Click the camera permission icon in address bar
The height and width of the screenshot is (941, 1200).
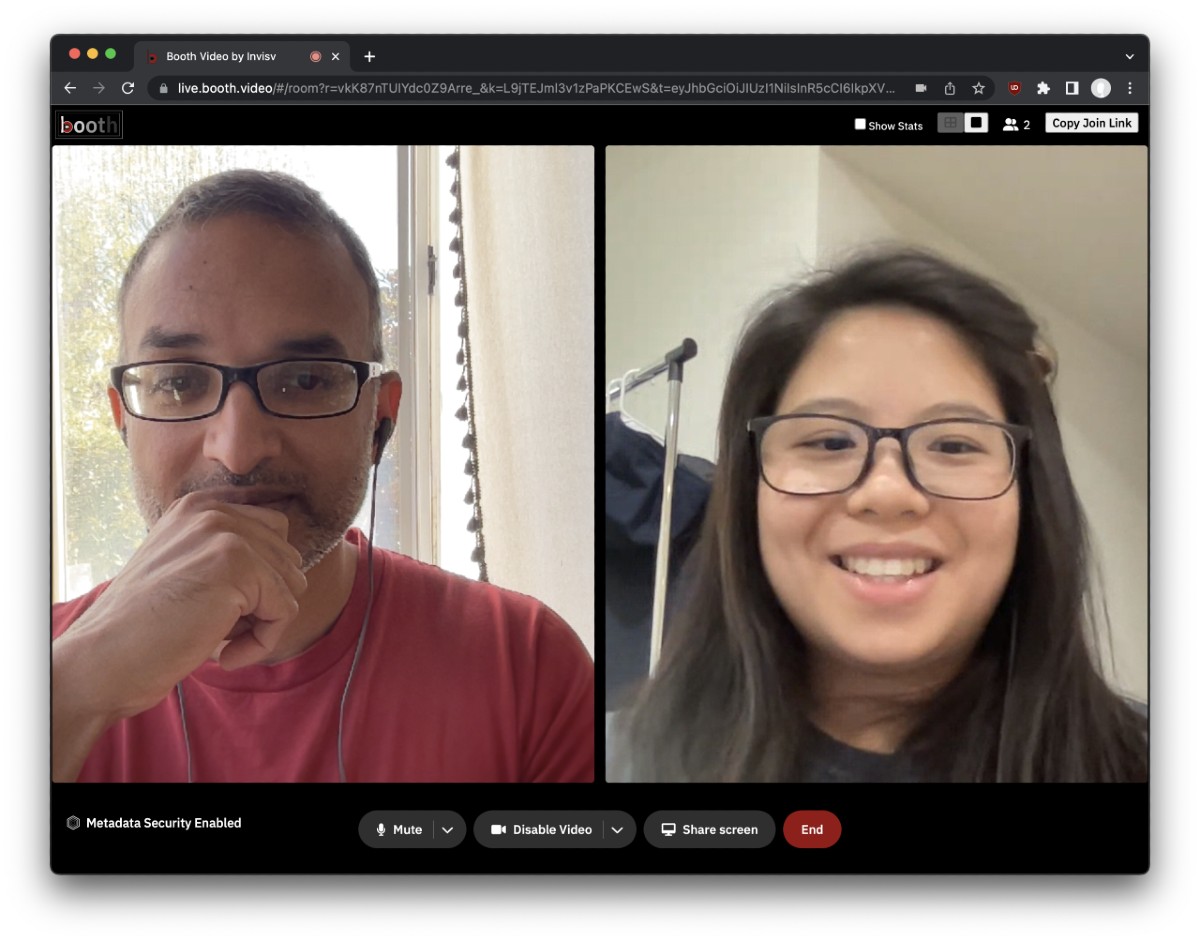pyautogui.click(x=920, y=88)
